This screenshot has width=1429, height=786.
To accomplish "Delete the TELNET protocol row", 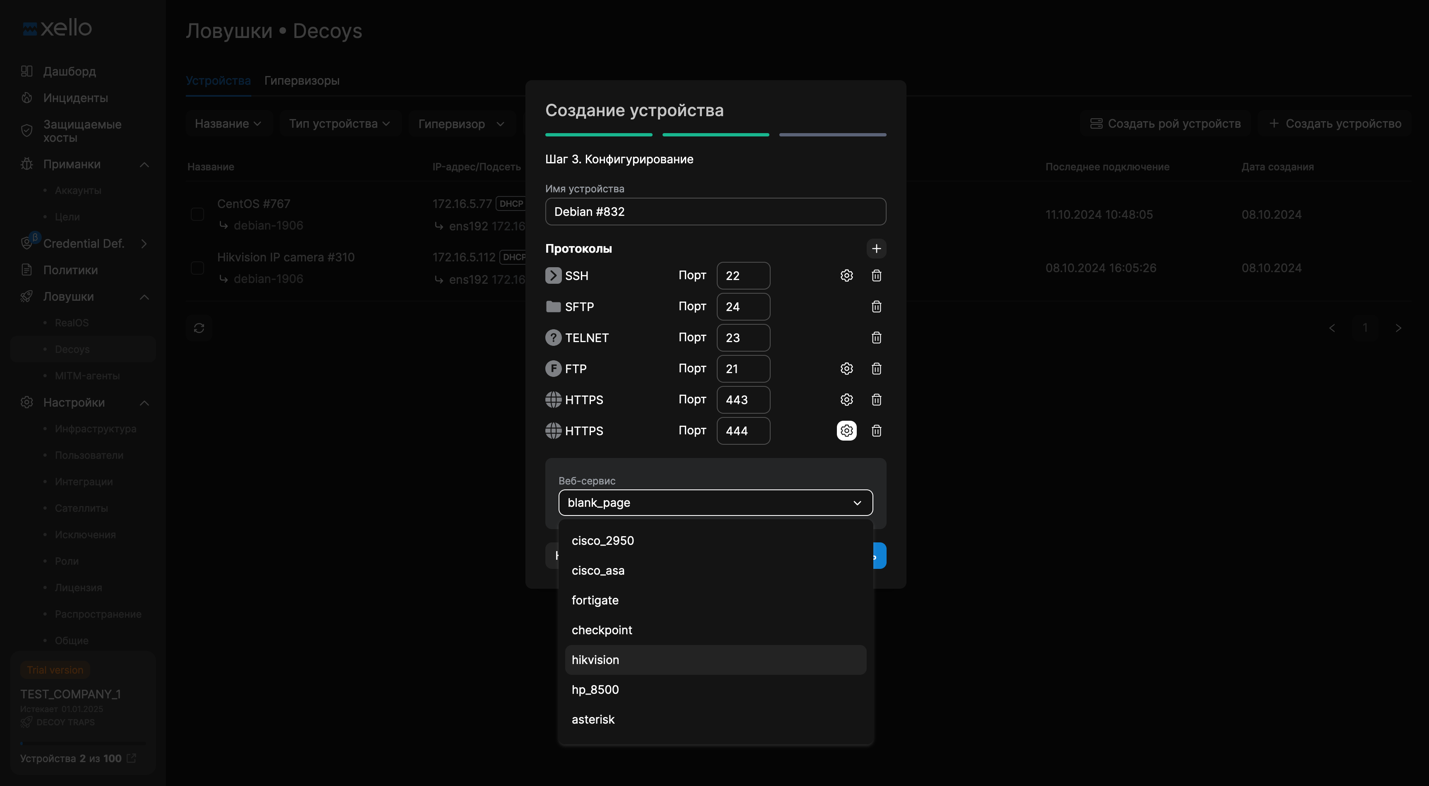I will tap(876, 338).
